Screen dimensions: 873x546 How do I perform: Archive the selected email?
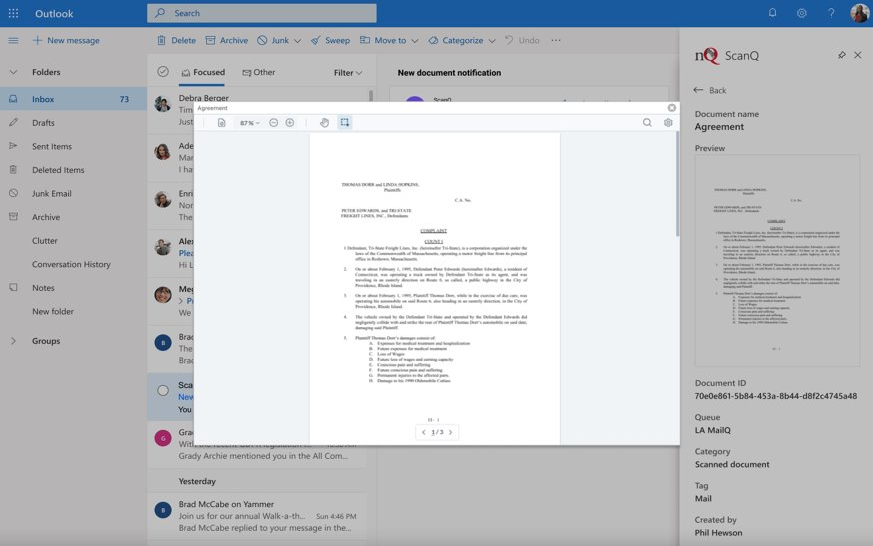click(x=227, y=40)
